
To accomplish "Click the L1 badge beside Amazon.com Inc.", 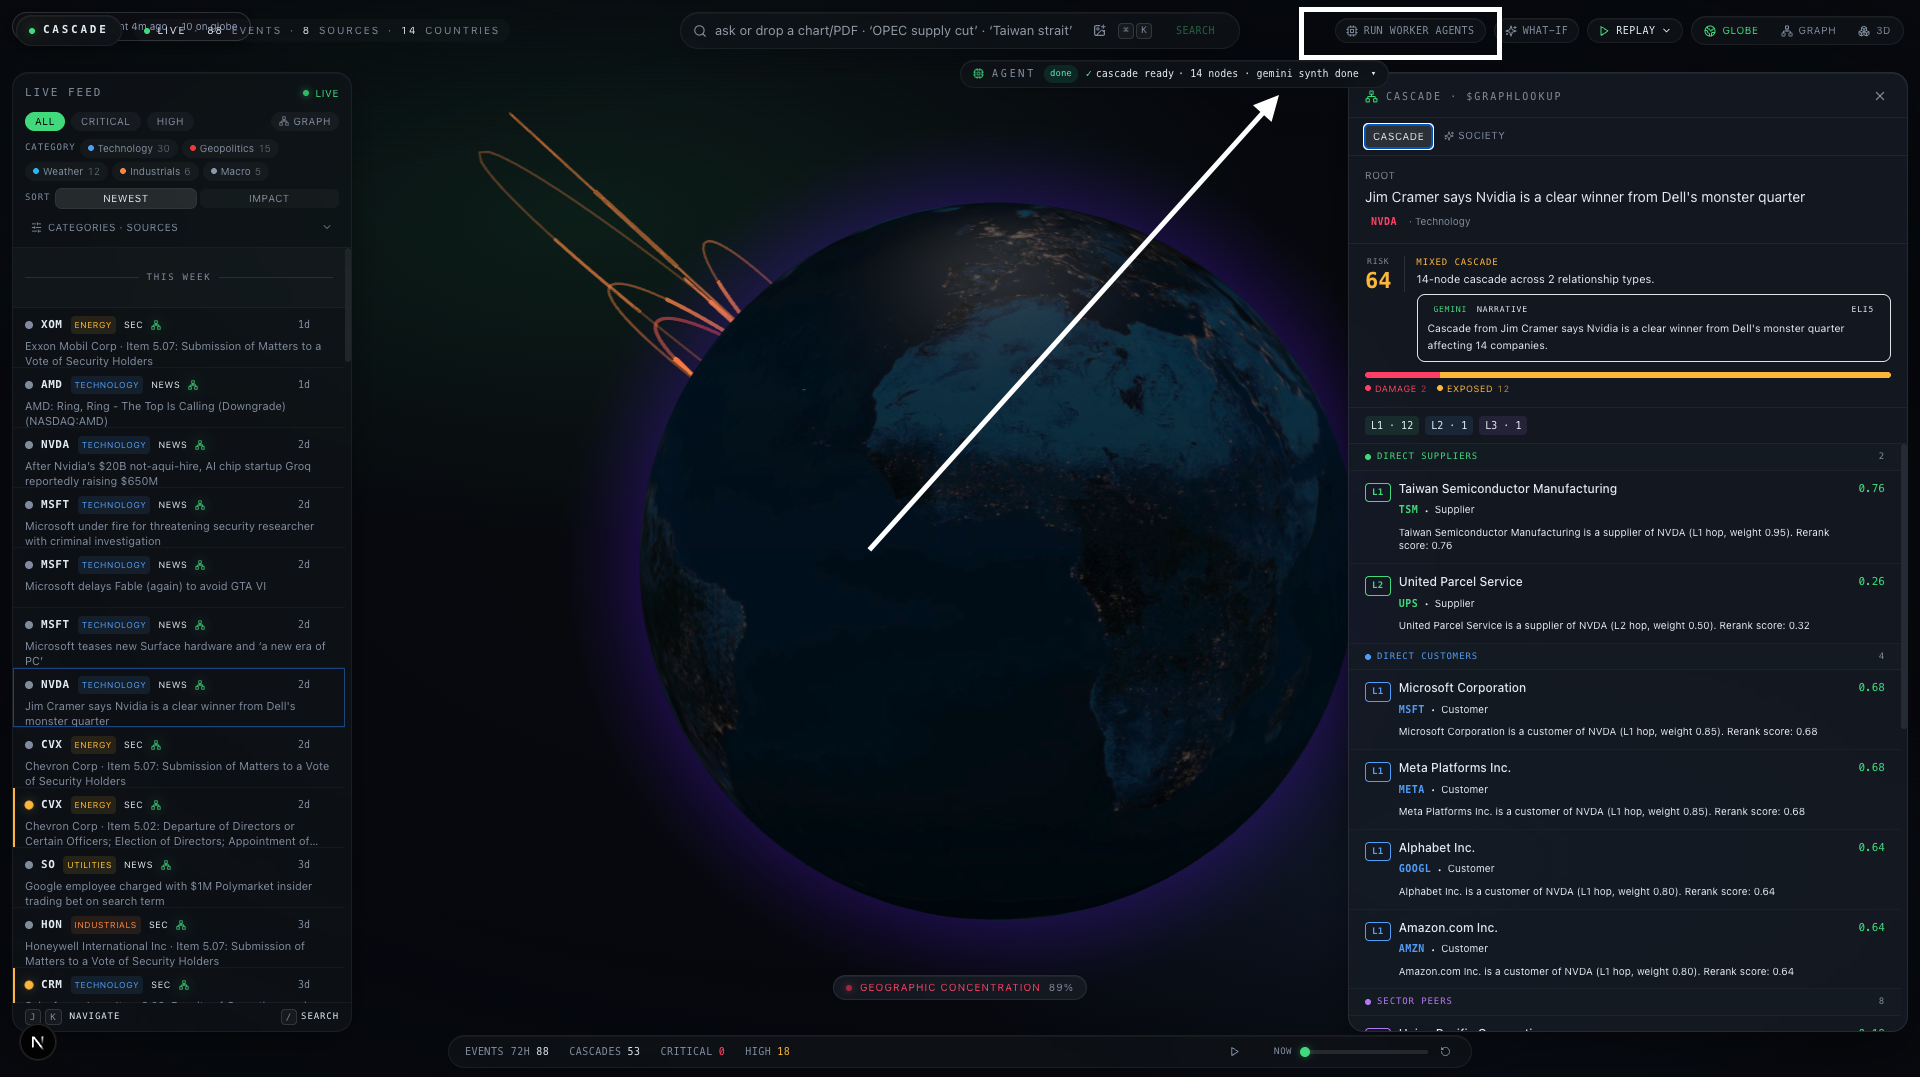I will [x=1378, y=931].
